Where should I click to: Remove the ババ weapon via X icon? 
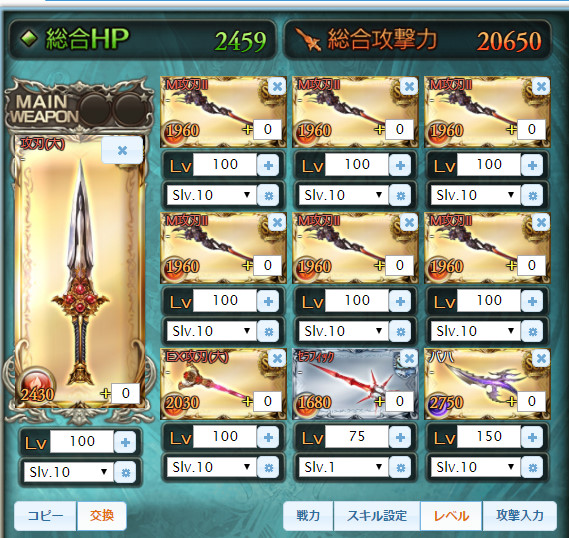click(541, 359)
